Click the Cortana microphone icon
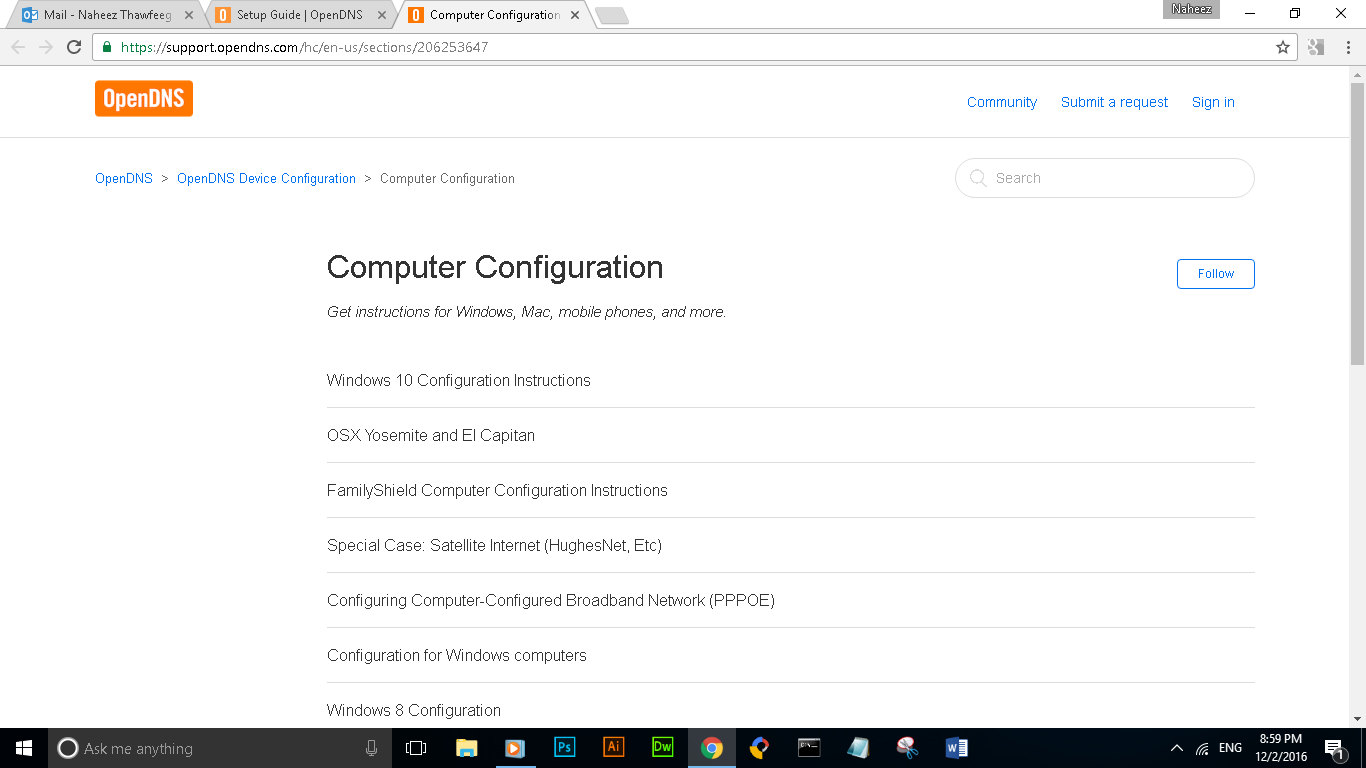1366x768 pixels. 371,748
